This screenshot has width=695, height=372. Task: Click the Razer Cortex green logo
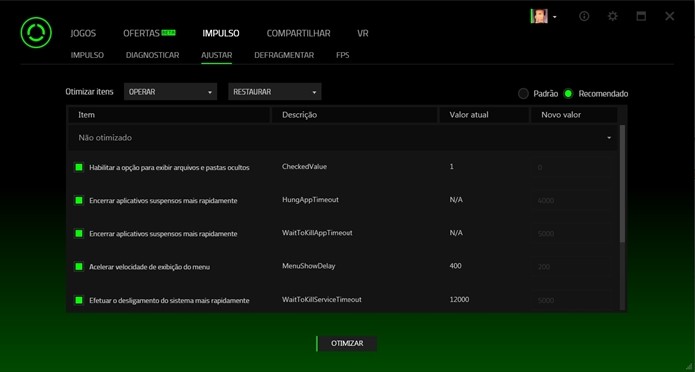pyautogui.click(x=36, y=32)
